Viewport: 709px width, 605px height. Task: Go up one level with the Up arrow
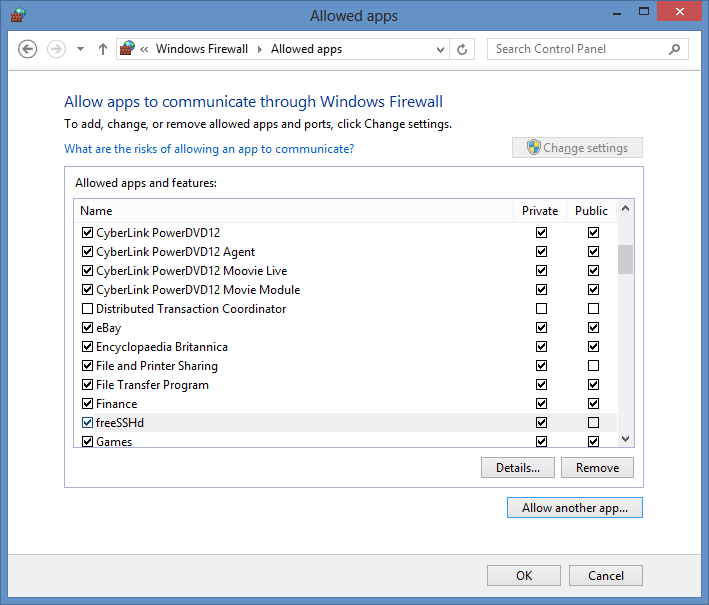(103, 49)
